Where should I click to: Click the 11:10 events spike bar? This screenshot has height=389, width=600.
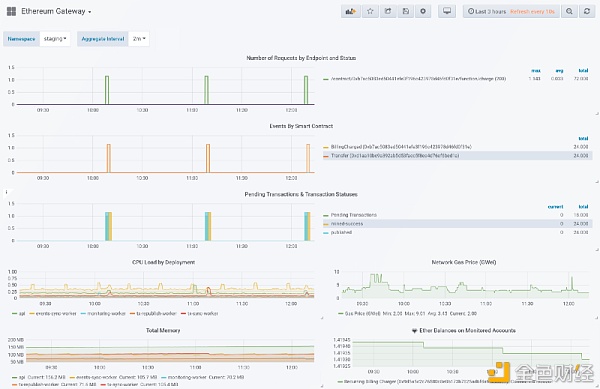(208, 158)
